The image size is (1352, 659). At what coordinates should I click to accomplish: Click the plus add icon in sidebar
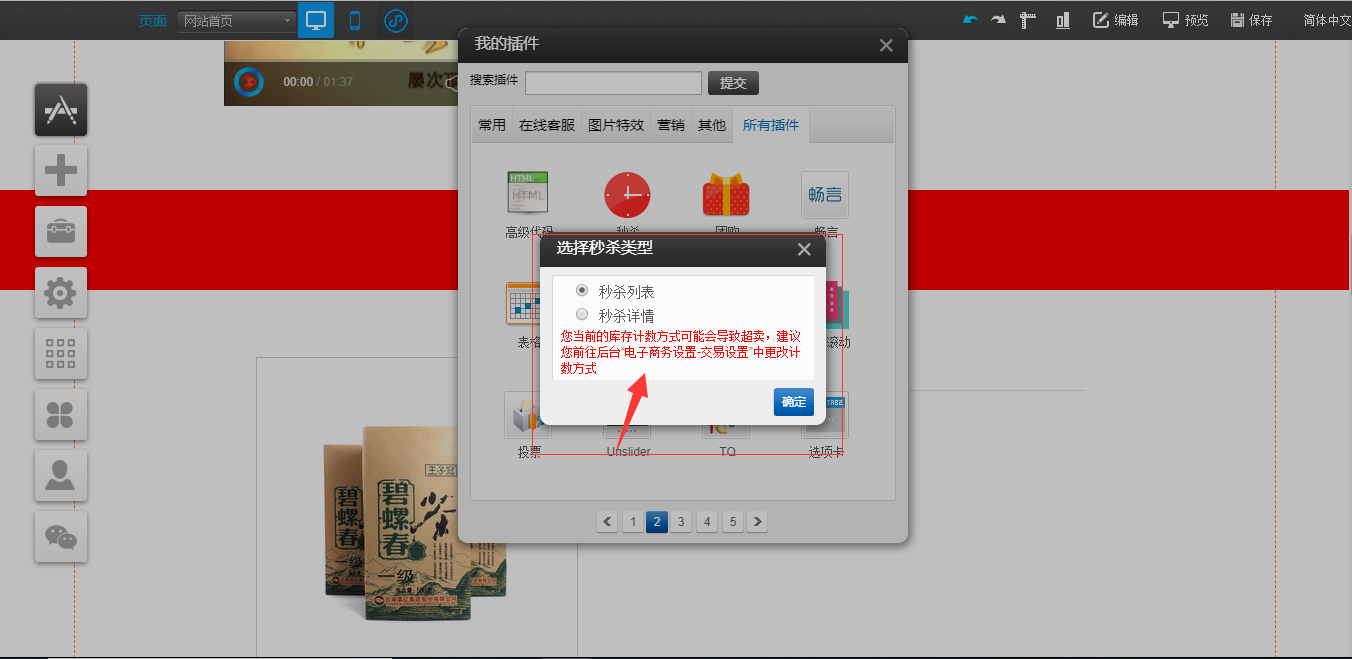click(61, 171)
